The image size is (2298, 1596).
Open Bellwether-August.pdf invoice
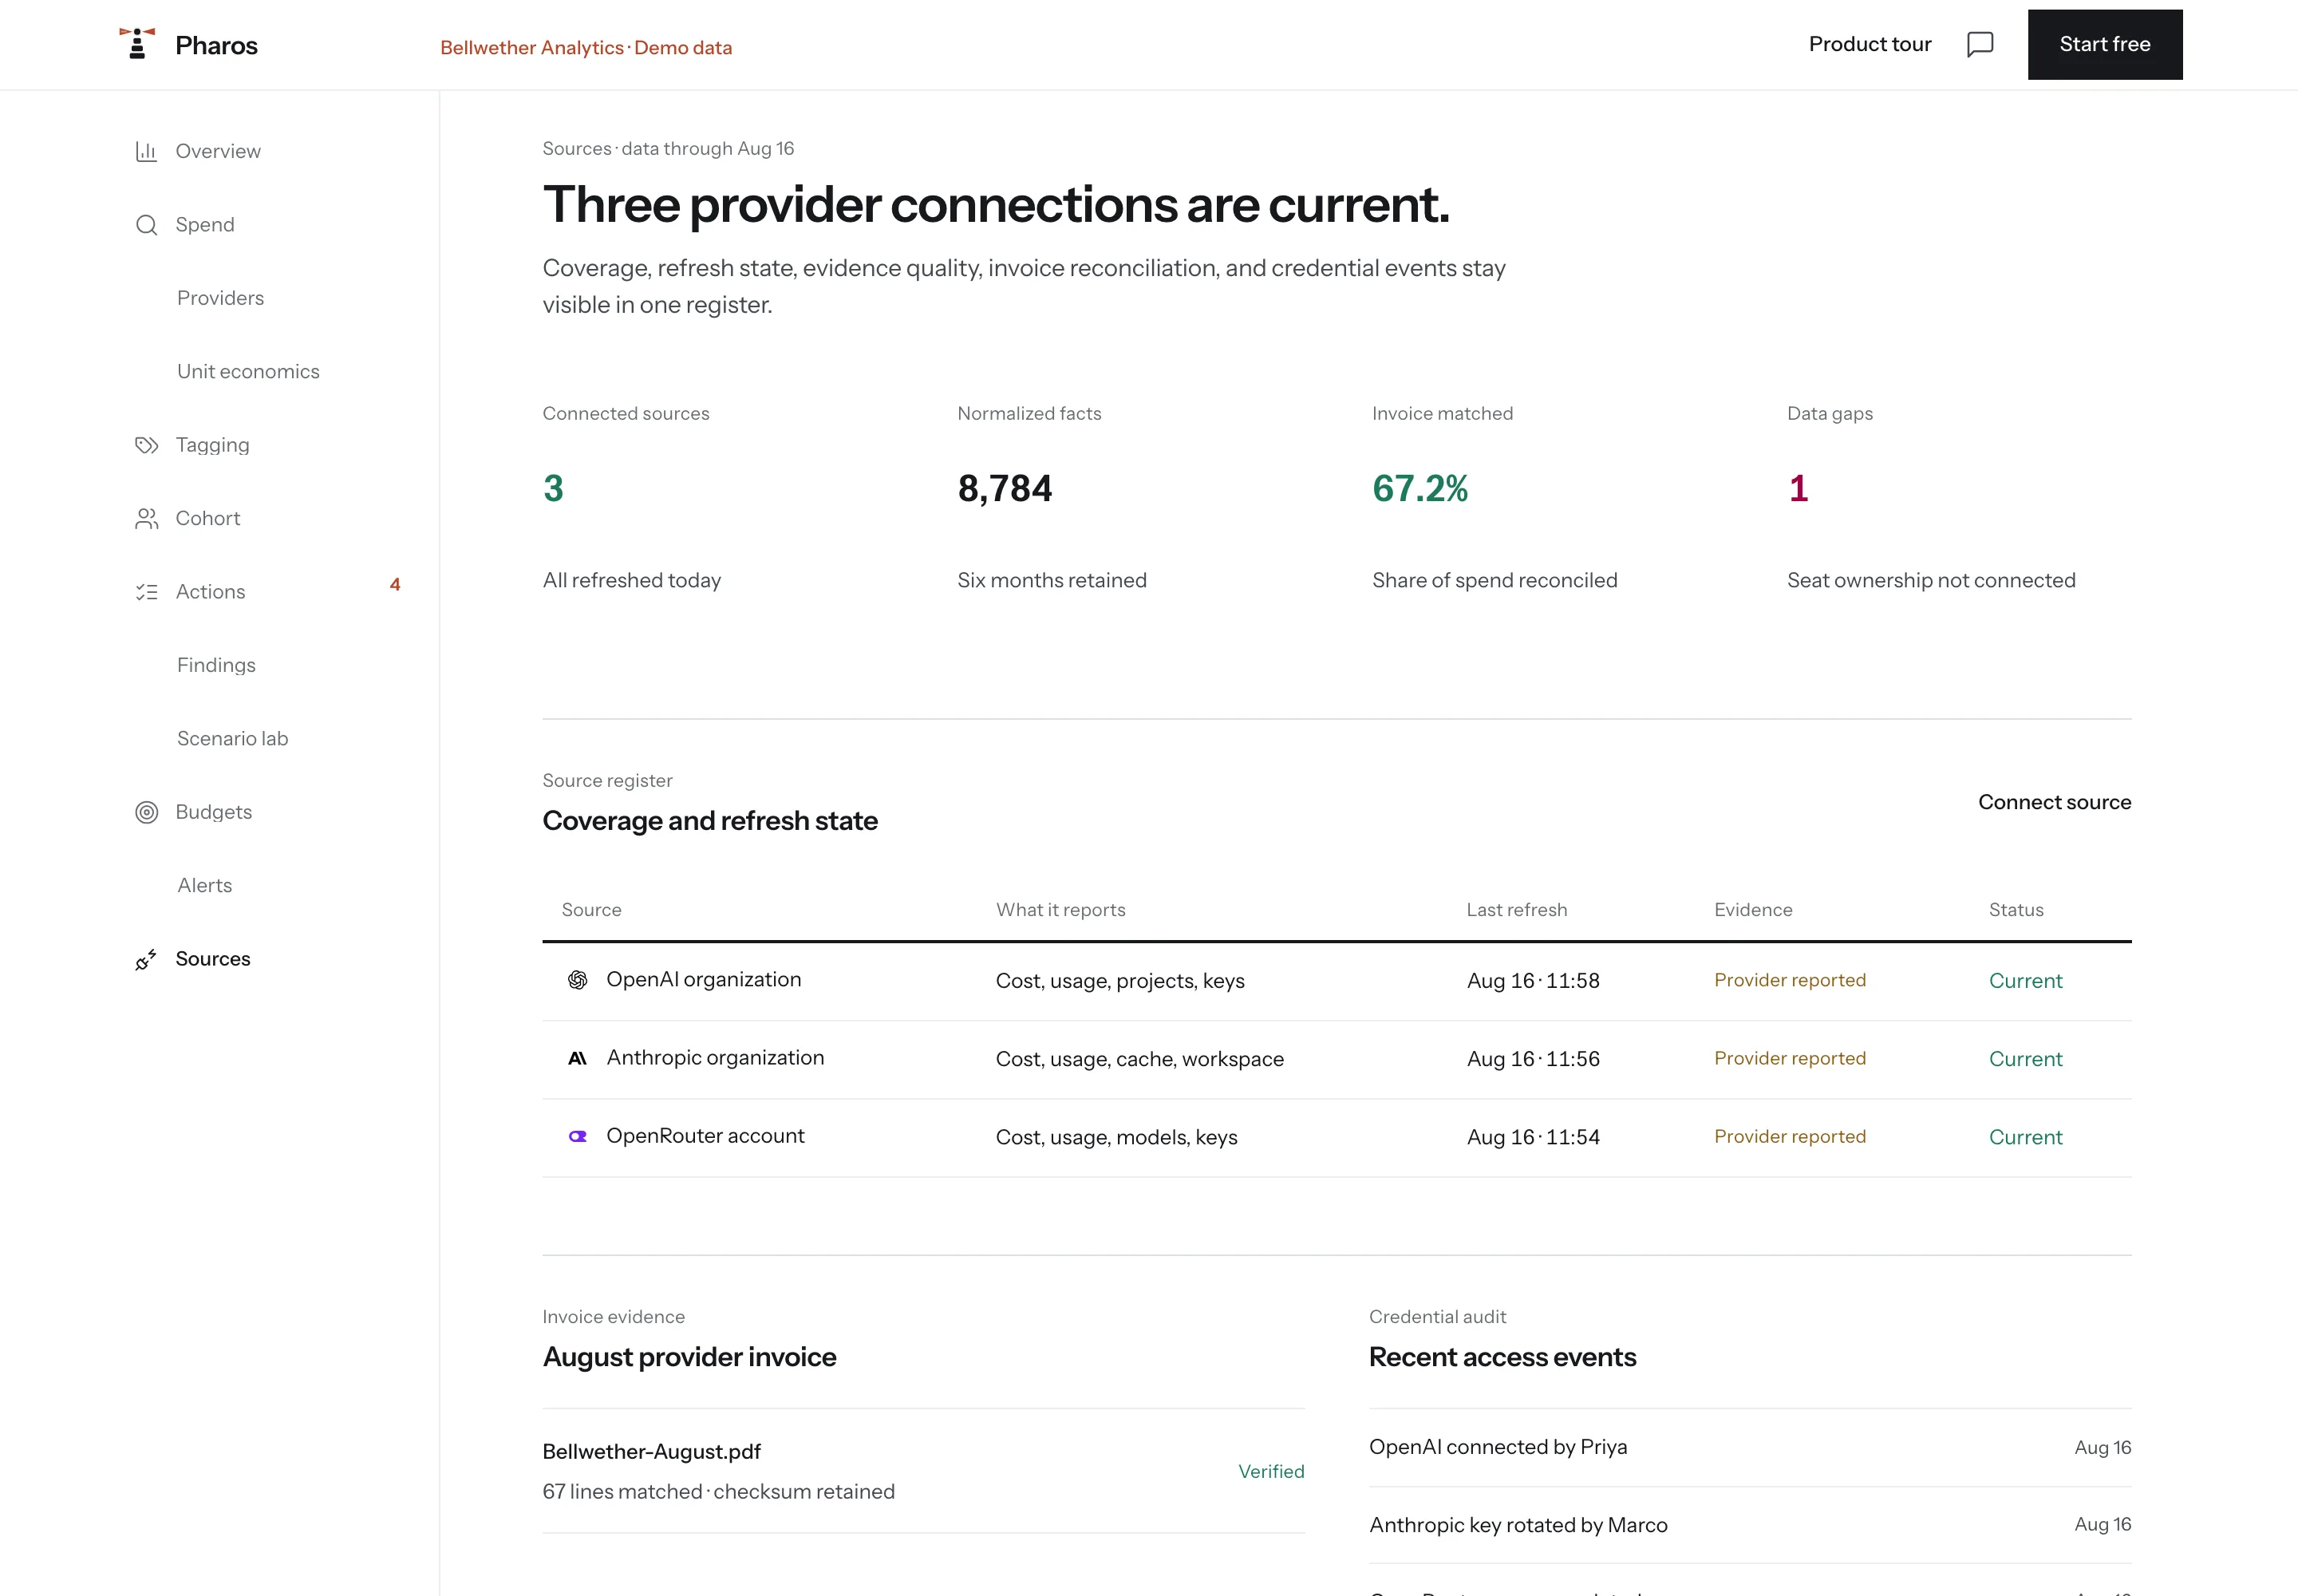point(651,1451)
